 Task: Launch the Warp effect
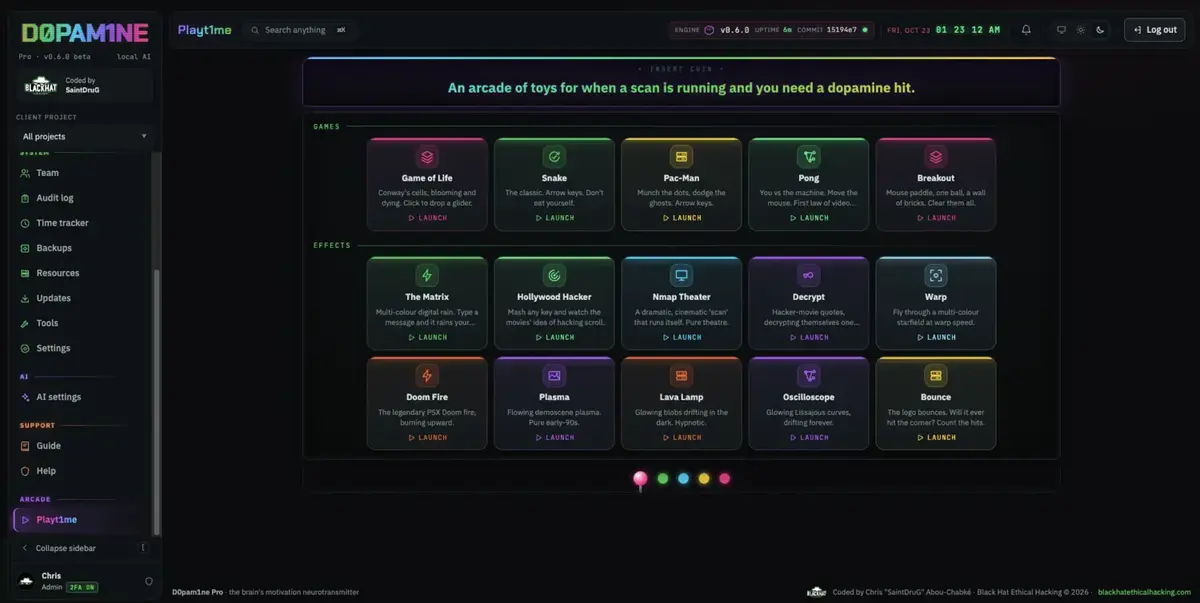[936, 337]
